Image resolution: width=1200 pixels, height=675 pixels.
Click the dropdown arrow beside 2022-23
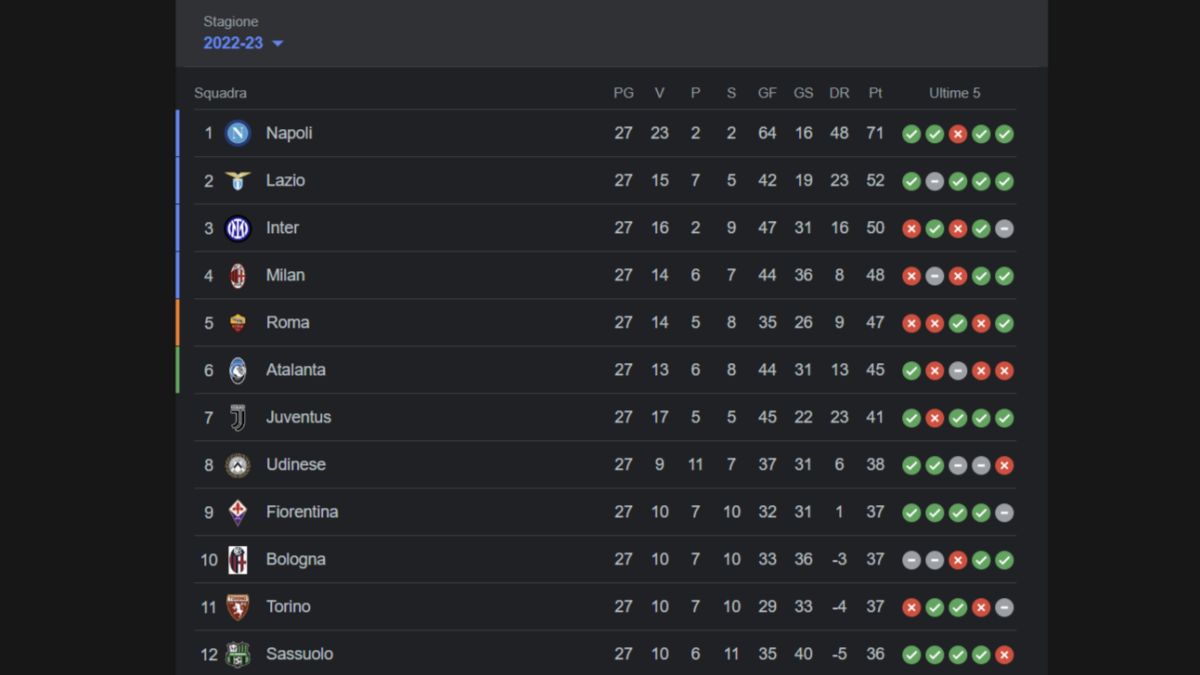point(278,44)
